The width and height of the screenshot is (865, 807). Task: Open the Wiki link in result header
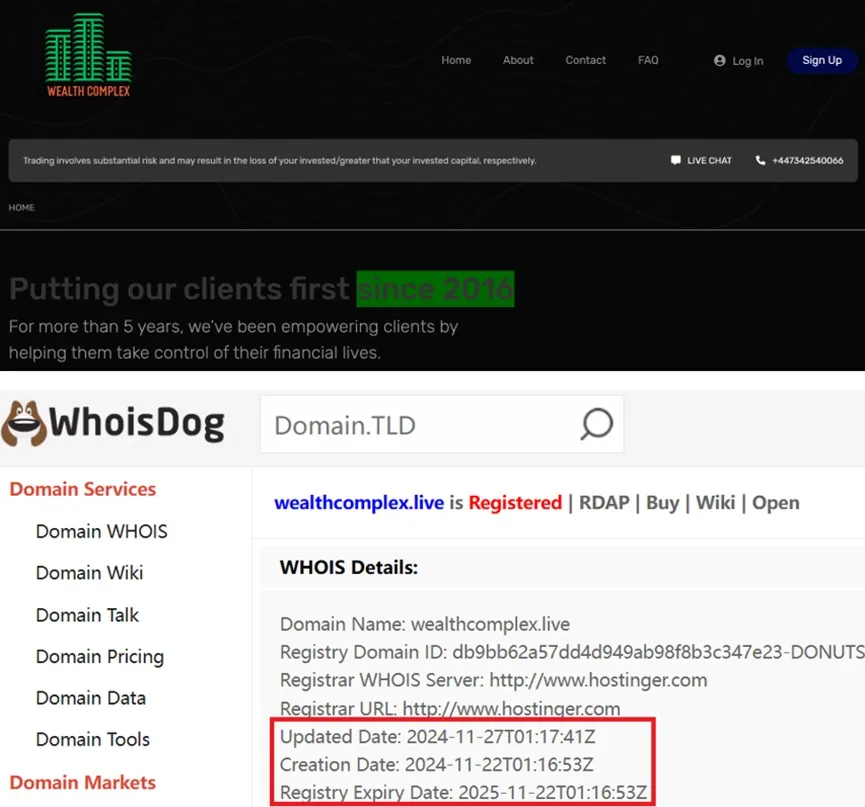(716, 503)
